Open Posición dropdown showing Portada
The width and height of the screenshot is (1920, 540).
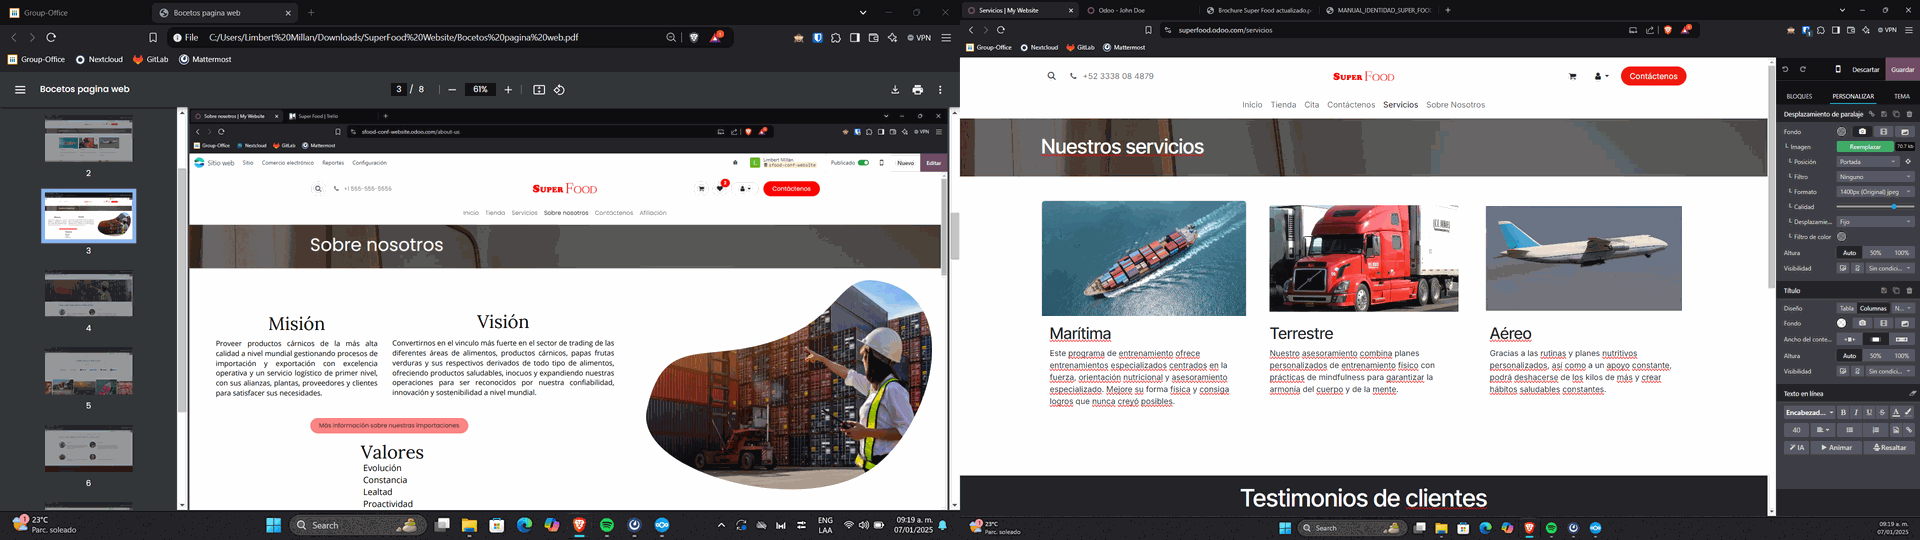point(1868,162)
